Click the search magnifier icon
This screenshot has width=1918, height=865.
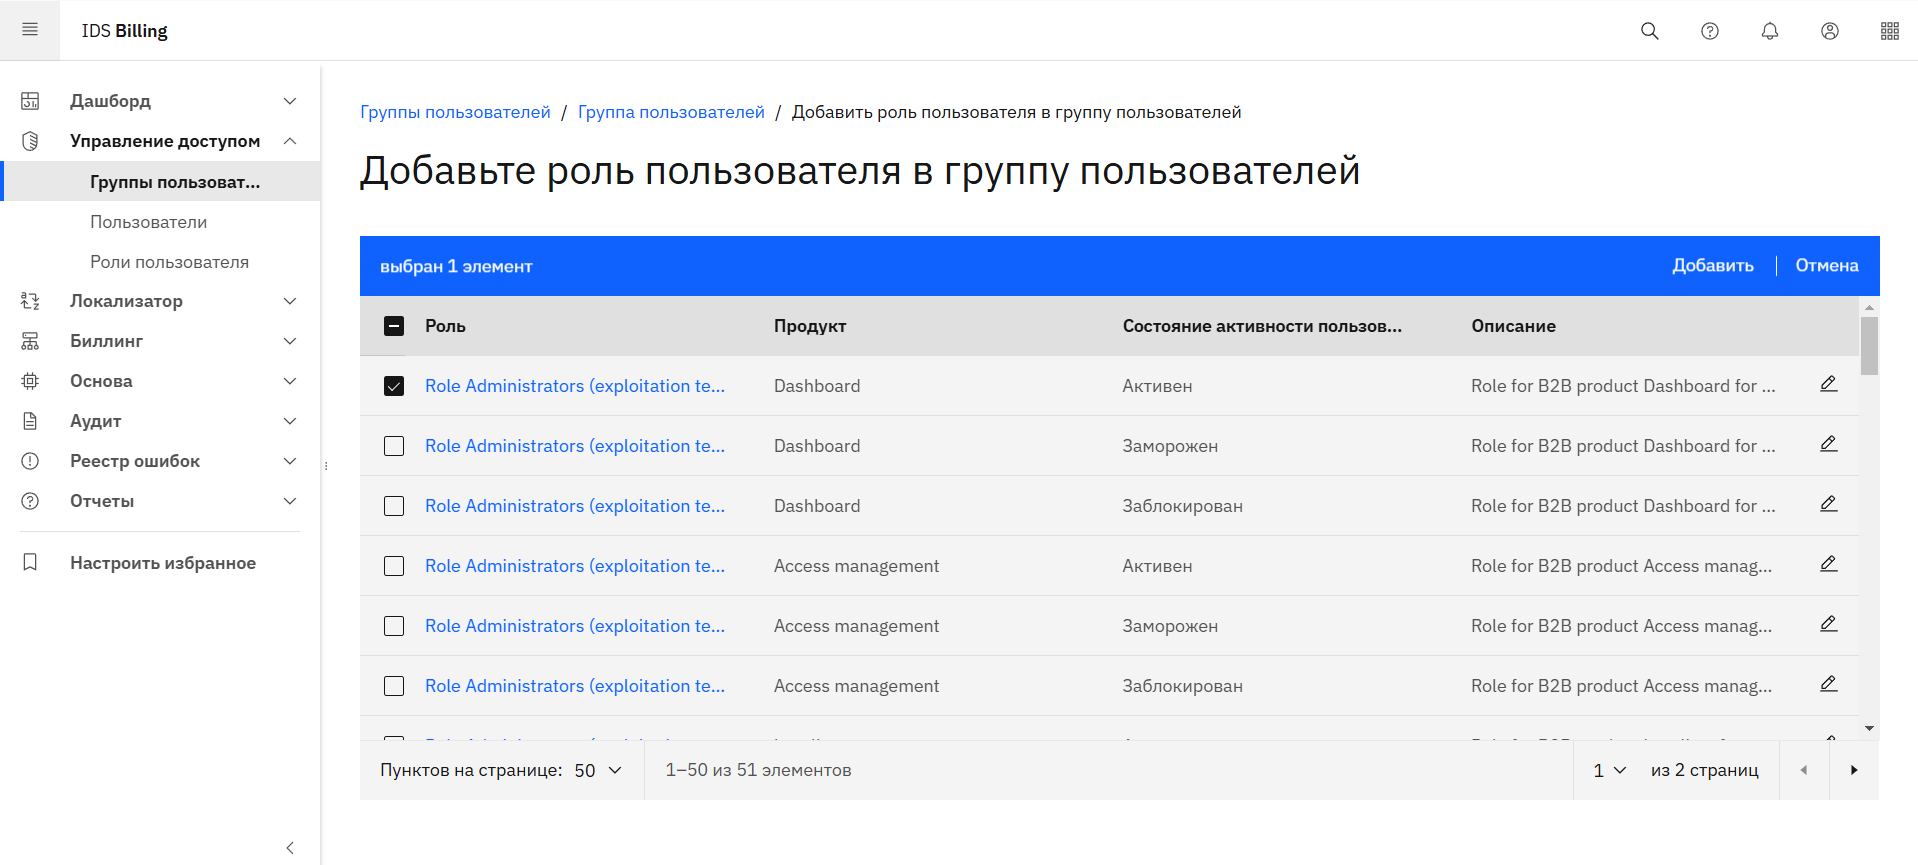point(1649,31)
